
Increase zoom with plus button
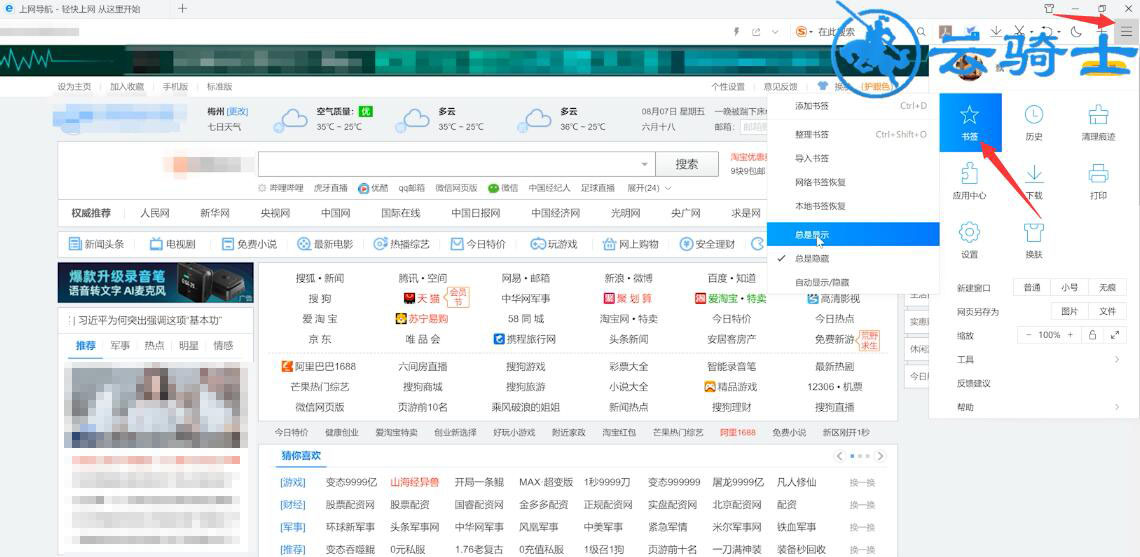(x=1069, y=335)
